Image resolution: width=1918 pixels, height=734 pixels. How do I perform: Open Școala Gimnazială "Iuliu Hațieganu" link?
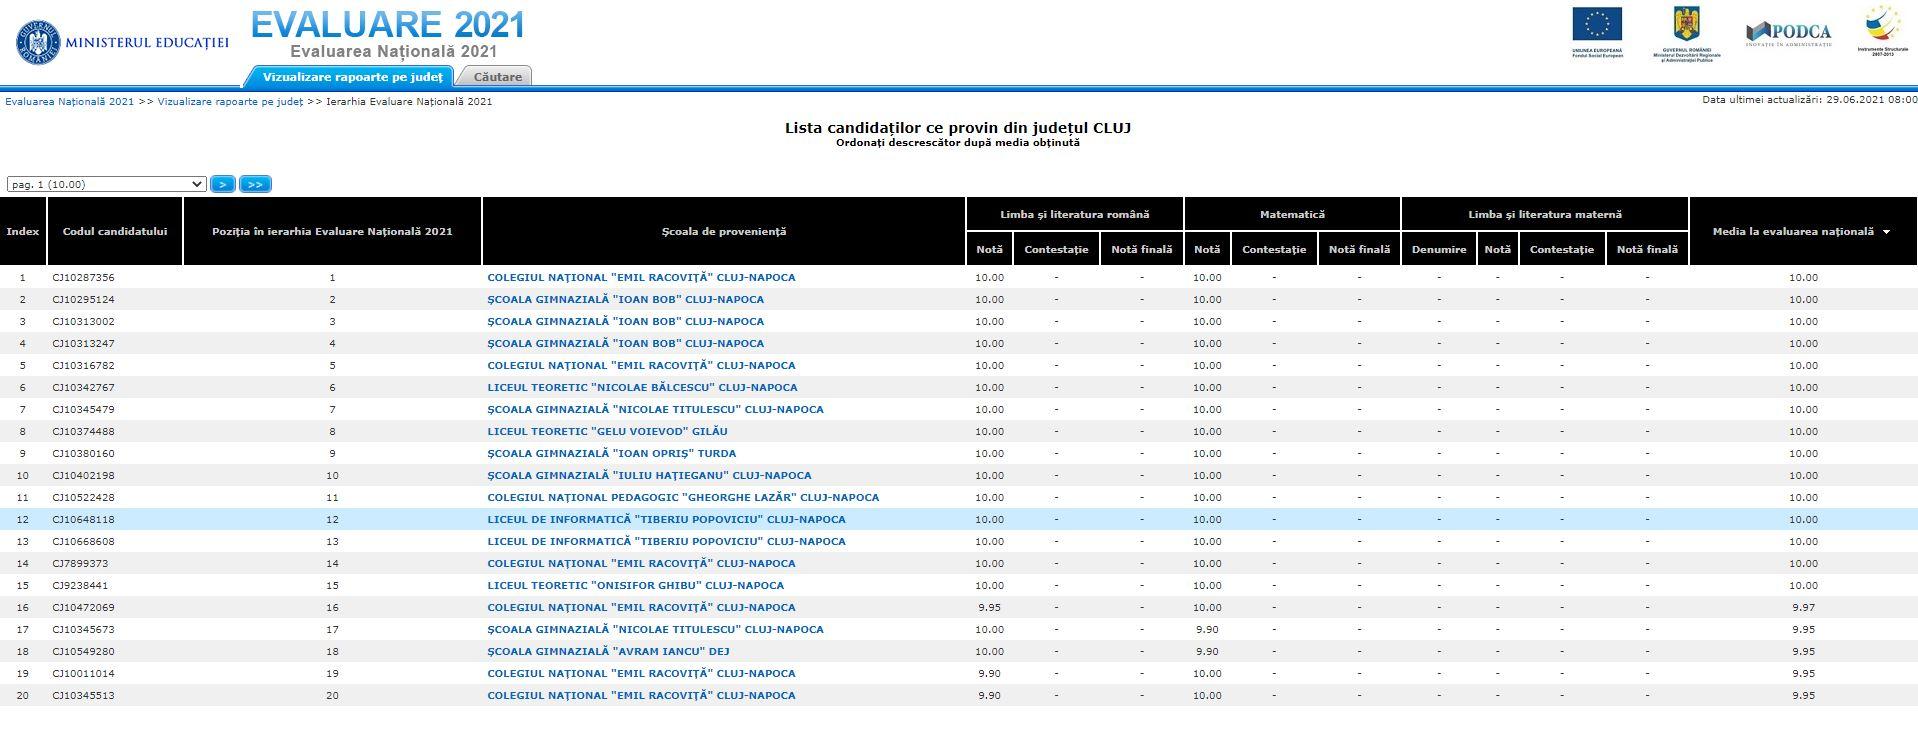tap(649, 475)
